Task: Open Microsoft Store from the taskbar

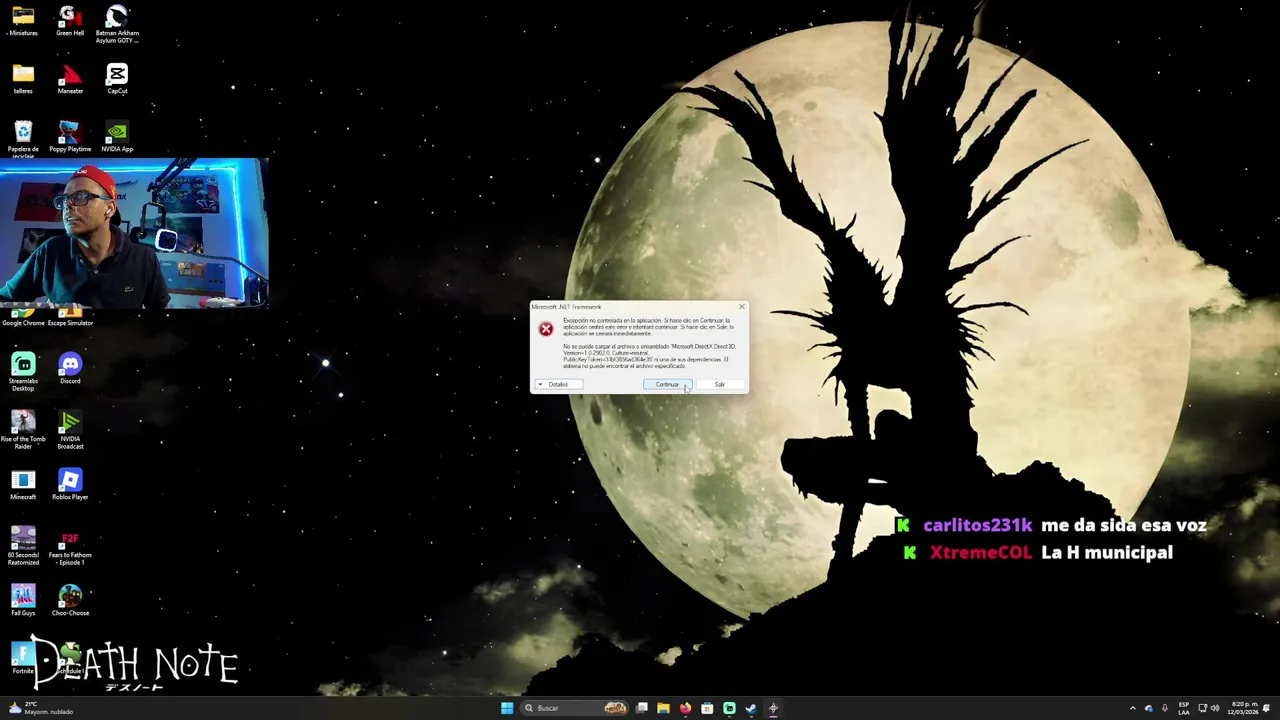Action: click(707, 708)
